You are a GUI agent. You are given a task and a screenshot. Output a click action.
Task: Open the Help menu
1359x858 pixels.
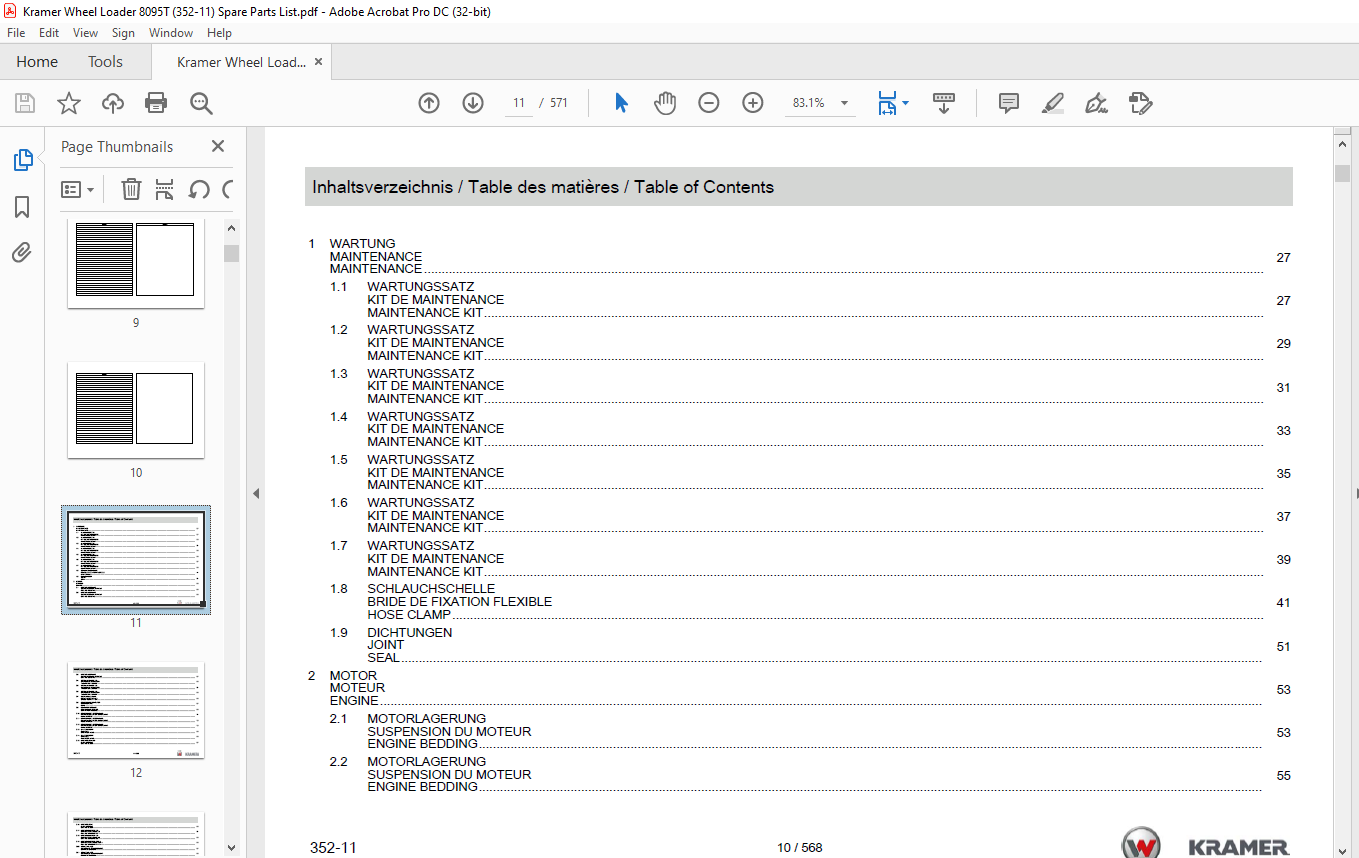(219, 33)
